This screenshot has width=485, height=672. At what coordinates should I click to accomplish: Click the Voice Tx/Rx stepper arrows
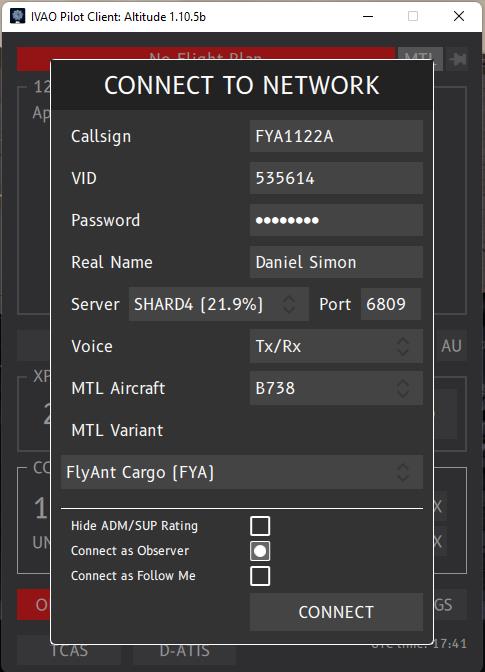coord(403,346)
